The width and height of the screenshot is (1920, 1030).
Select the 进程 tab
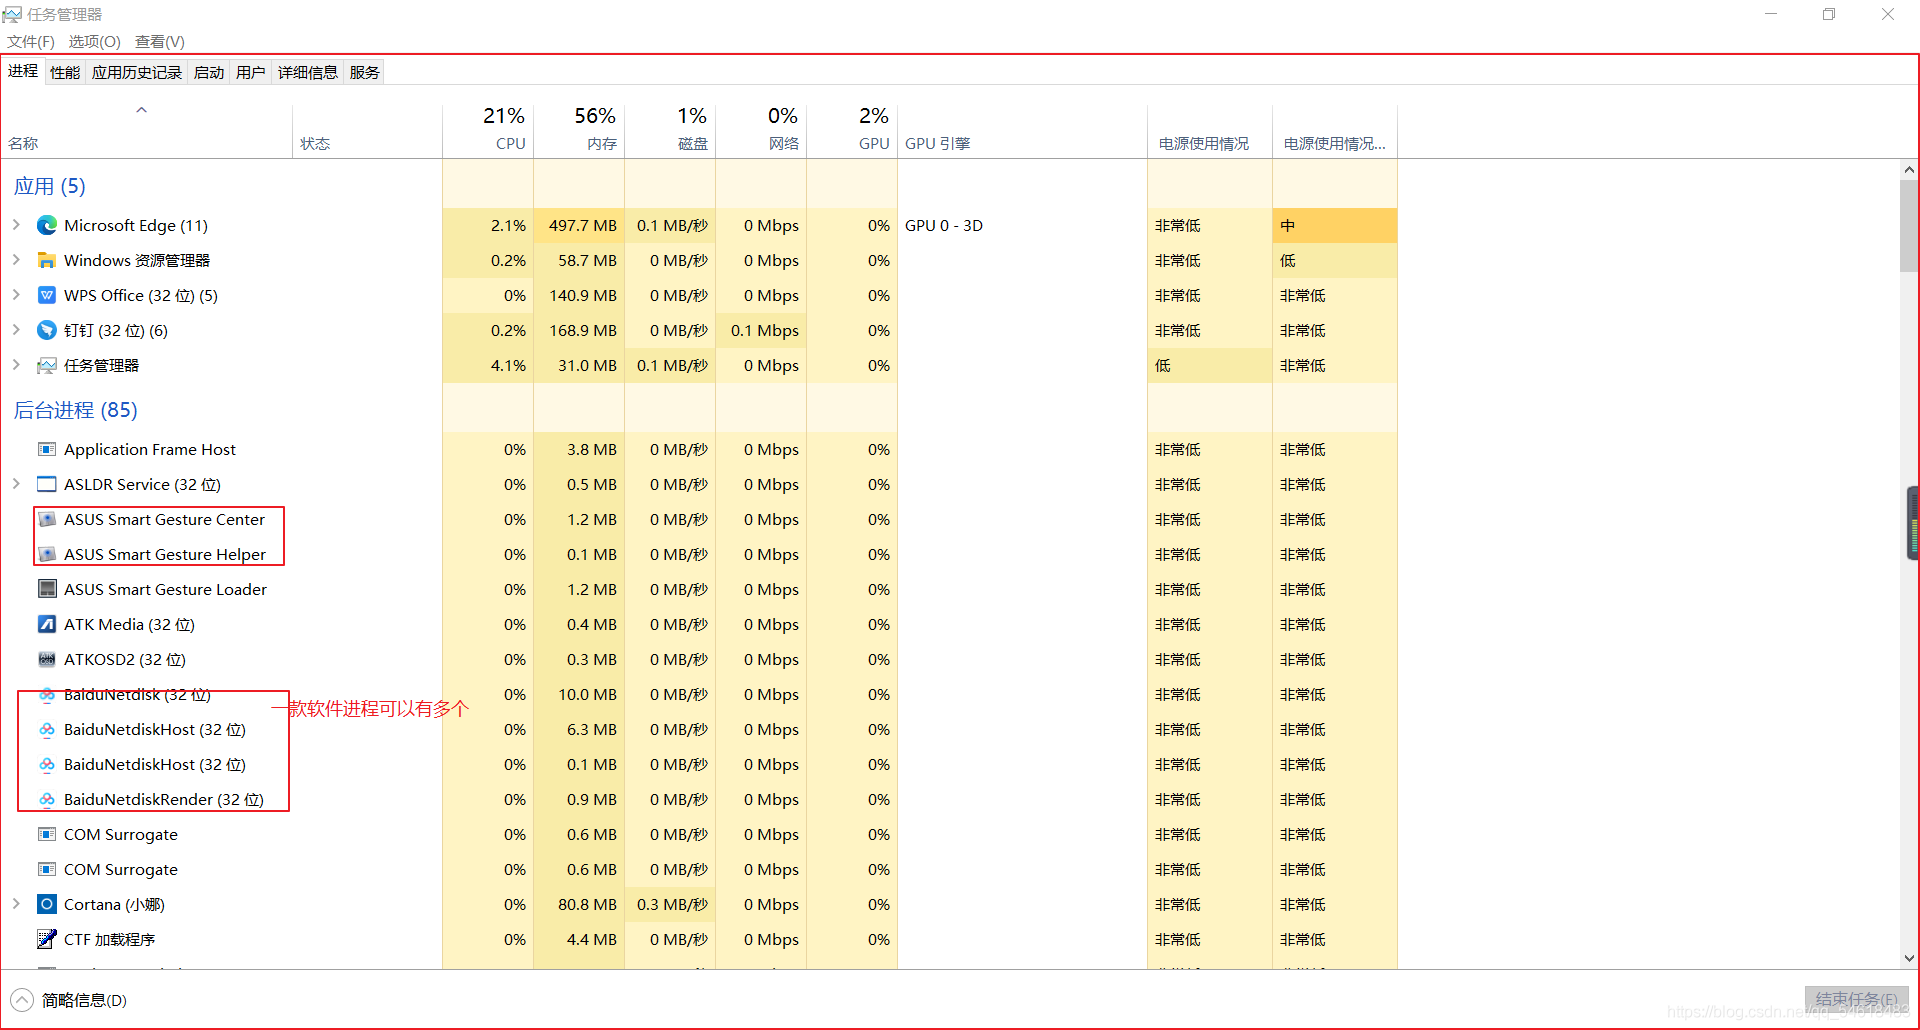pos(23,71)
